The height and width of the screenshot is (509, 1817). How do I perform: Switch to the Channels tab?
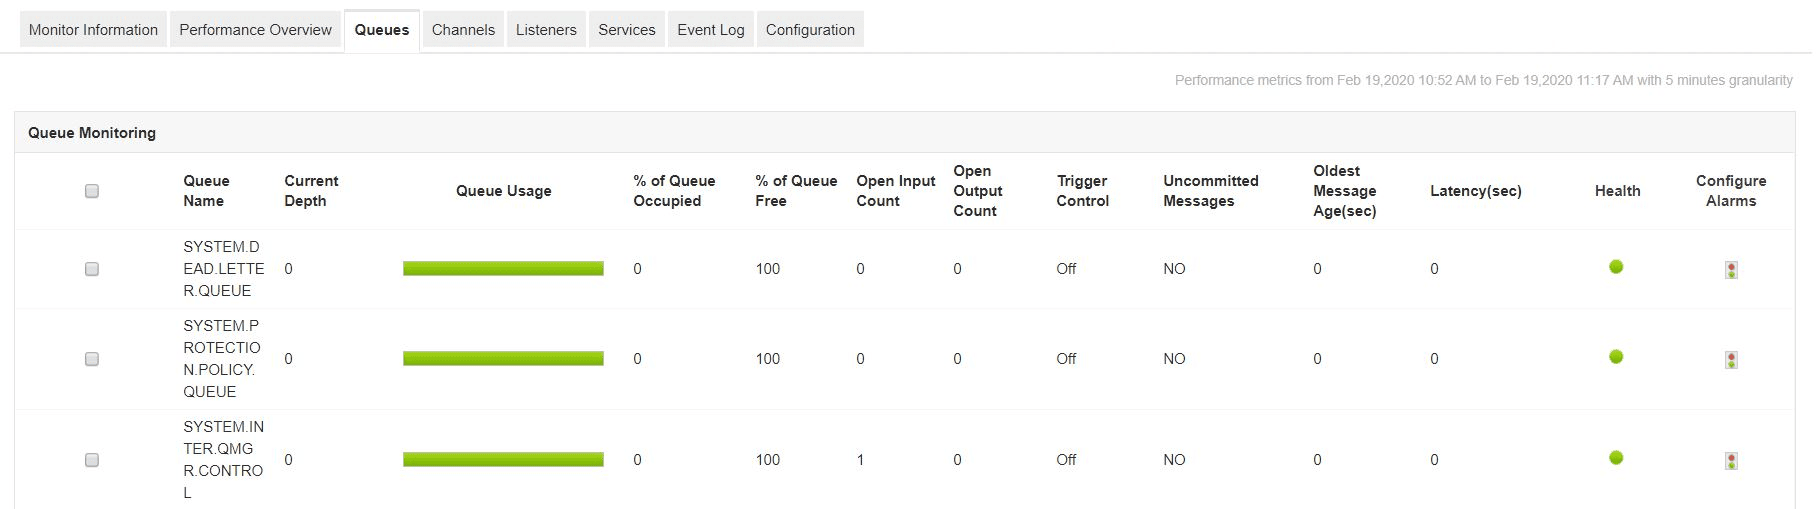pyautogui.click(x=463, y=30)
